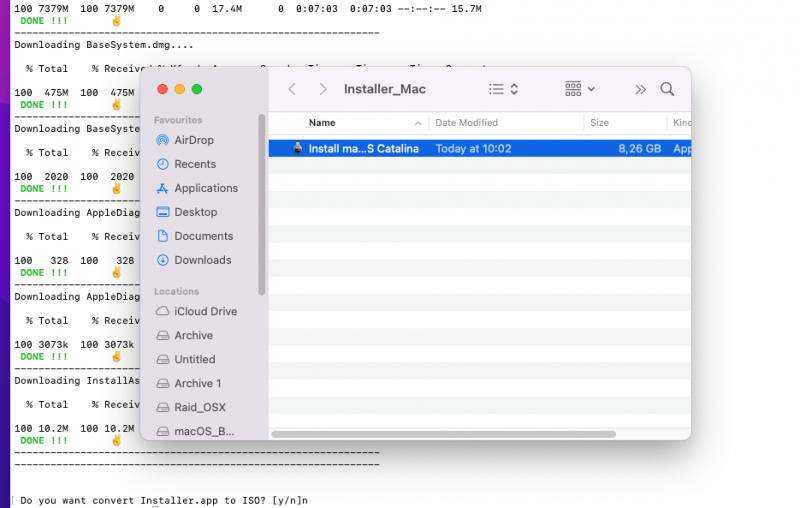Viewport: 800px width, 508px height.
Task: Click the Desktop sidebar icon
Action: tap(162, 212)
